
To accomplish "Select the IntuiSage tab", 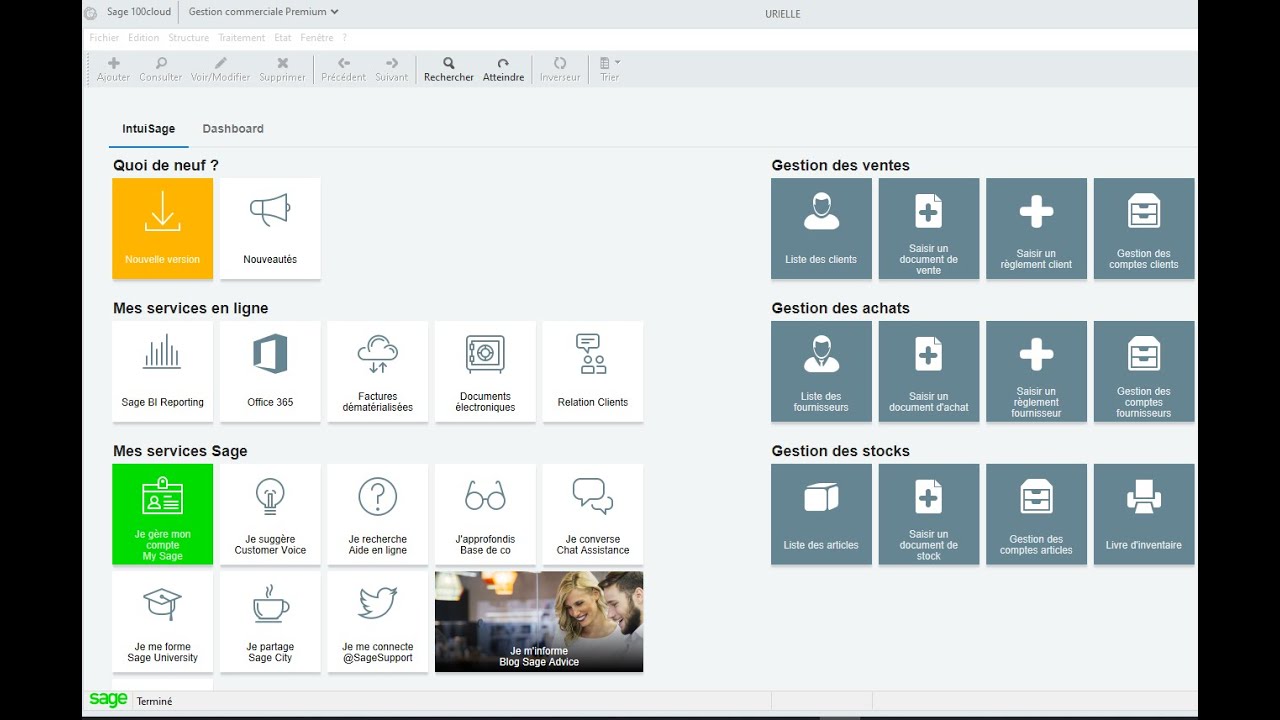I will (x=148, y=129).
